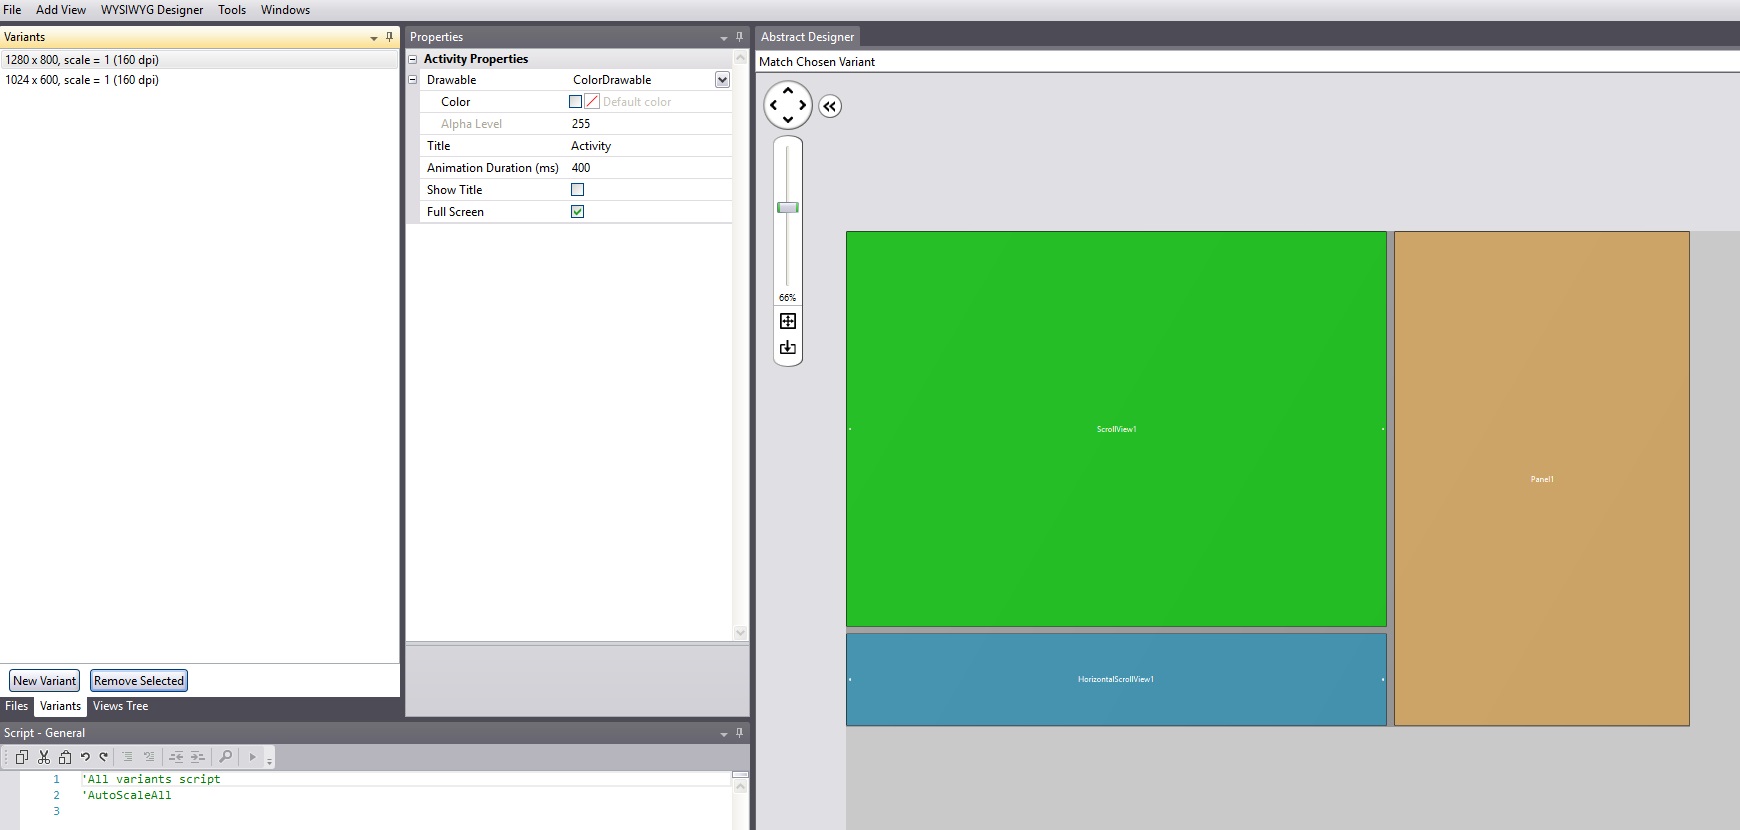Image resolution: width=1740 pixels, height=830 pixels.
Task: Pan the designer view right
Action: (x=802, y=105)
